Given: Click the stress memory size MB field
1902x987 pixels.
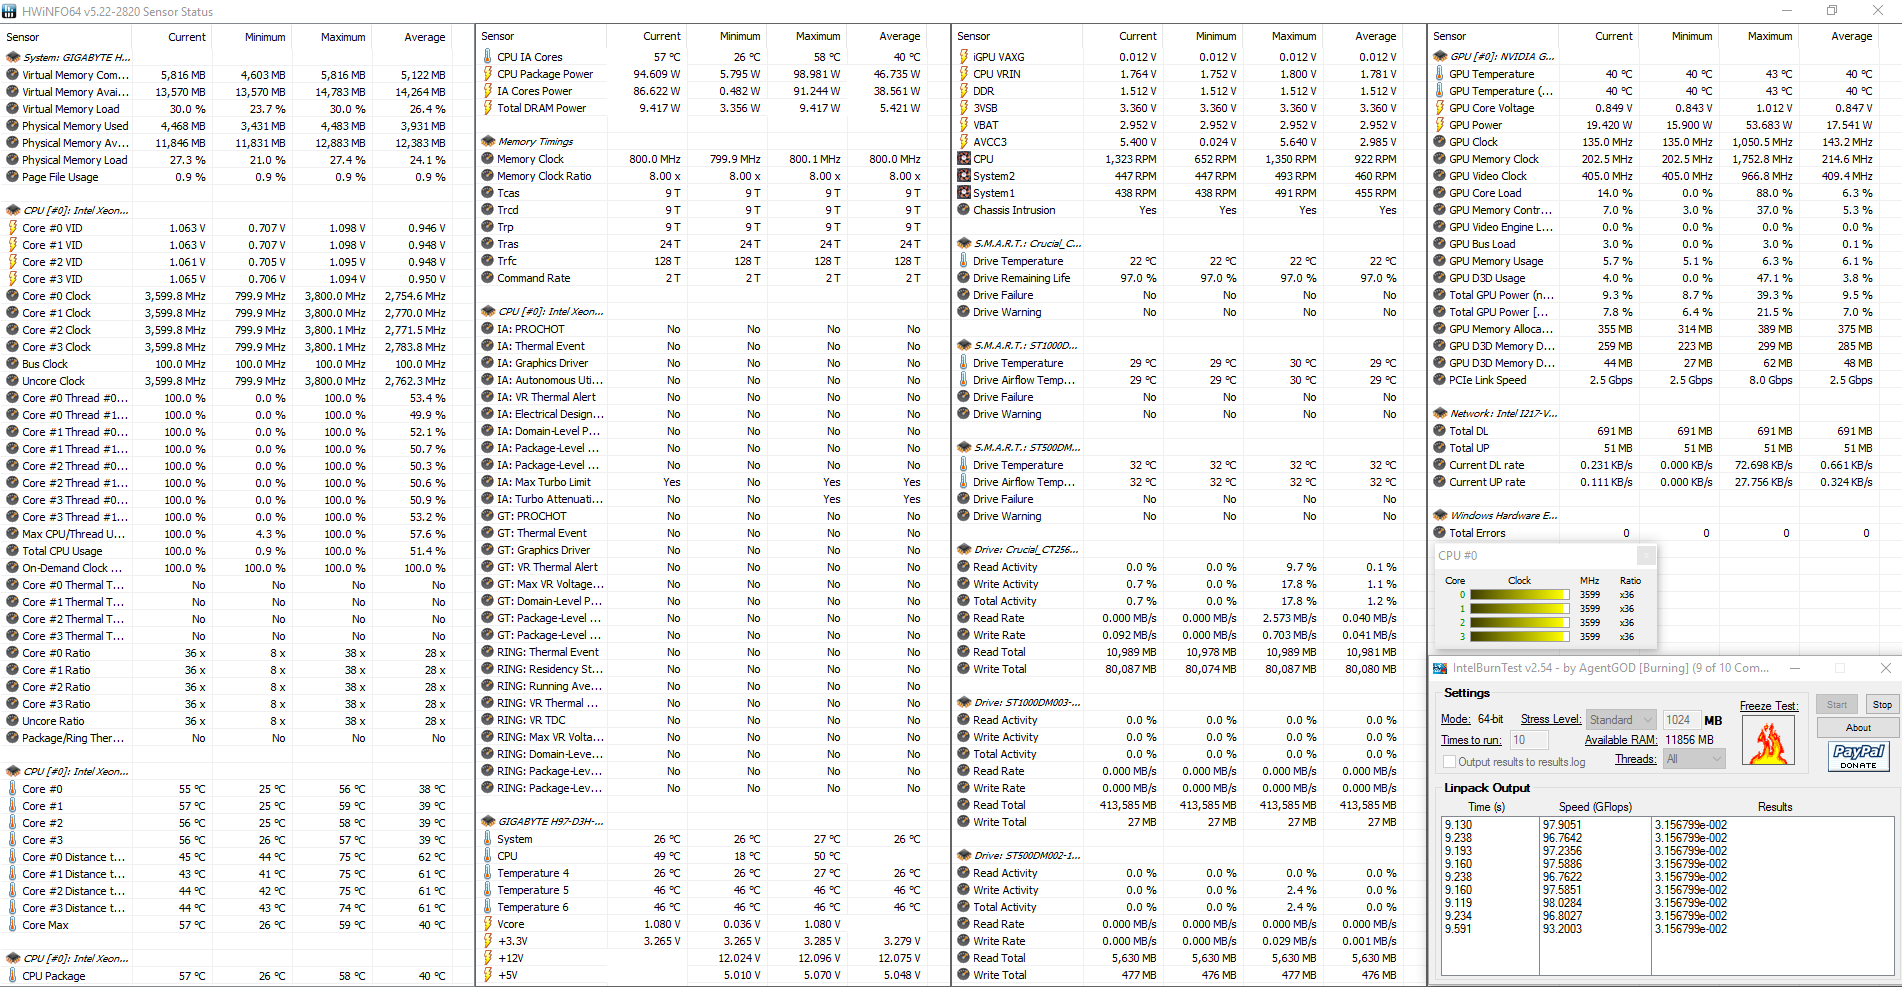Looking at the screenshot, I should point(1681,720).
